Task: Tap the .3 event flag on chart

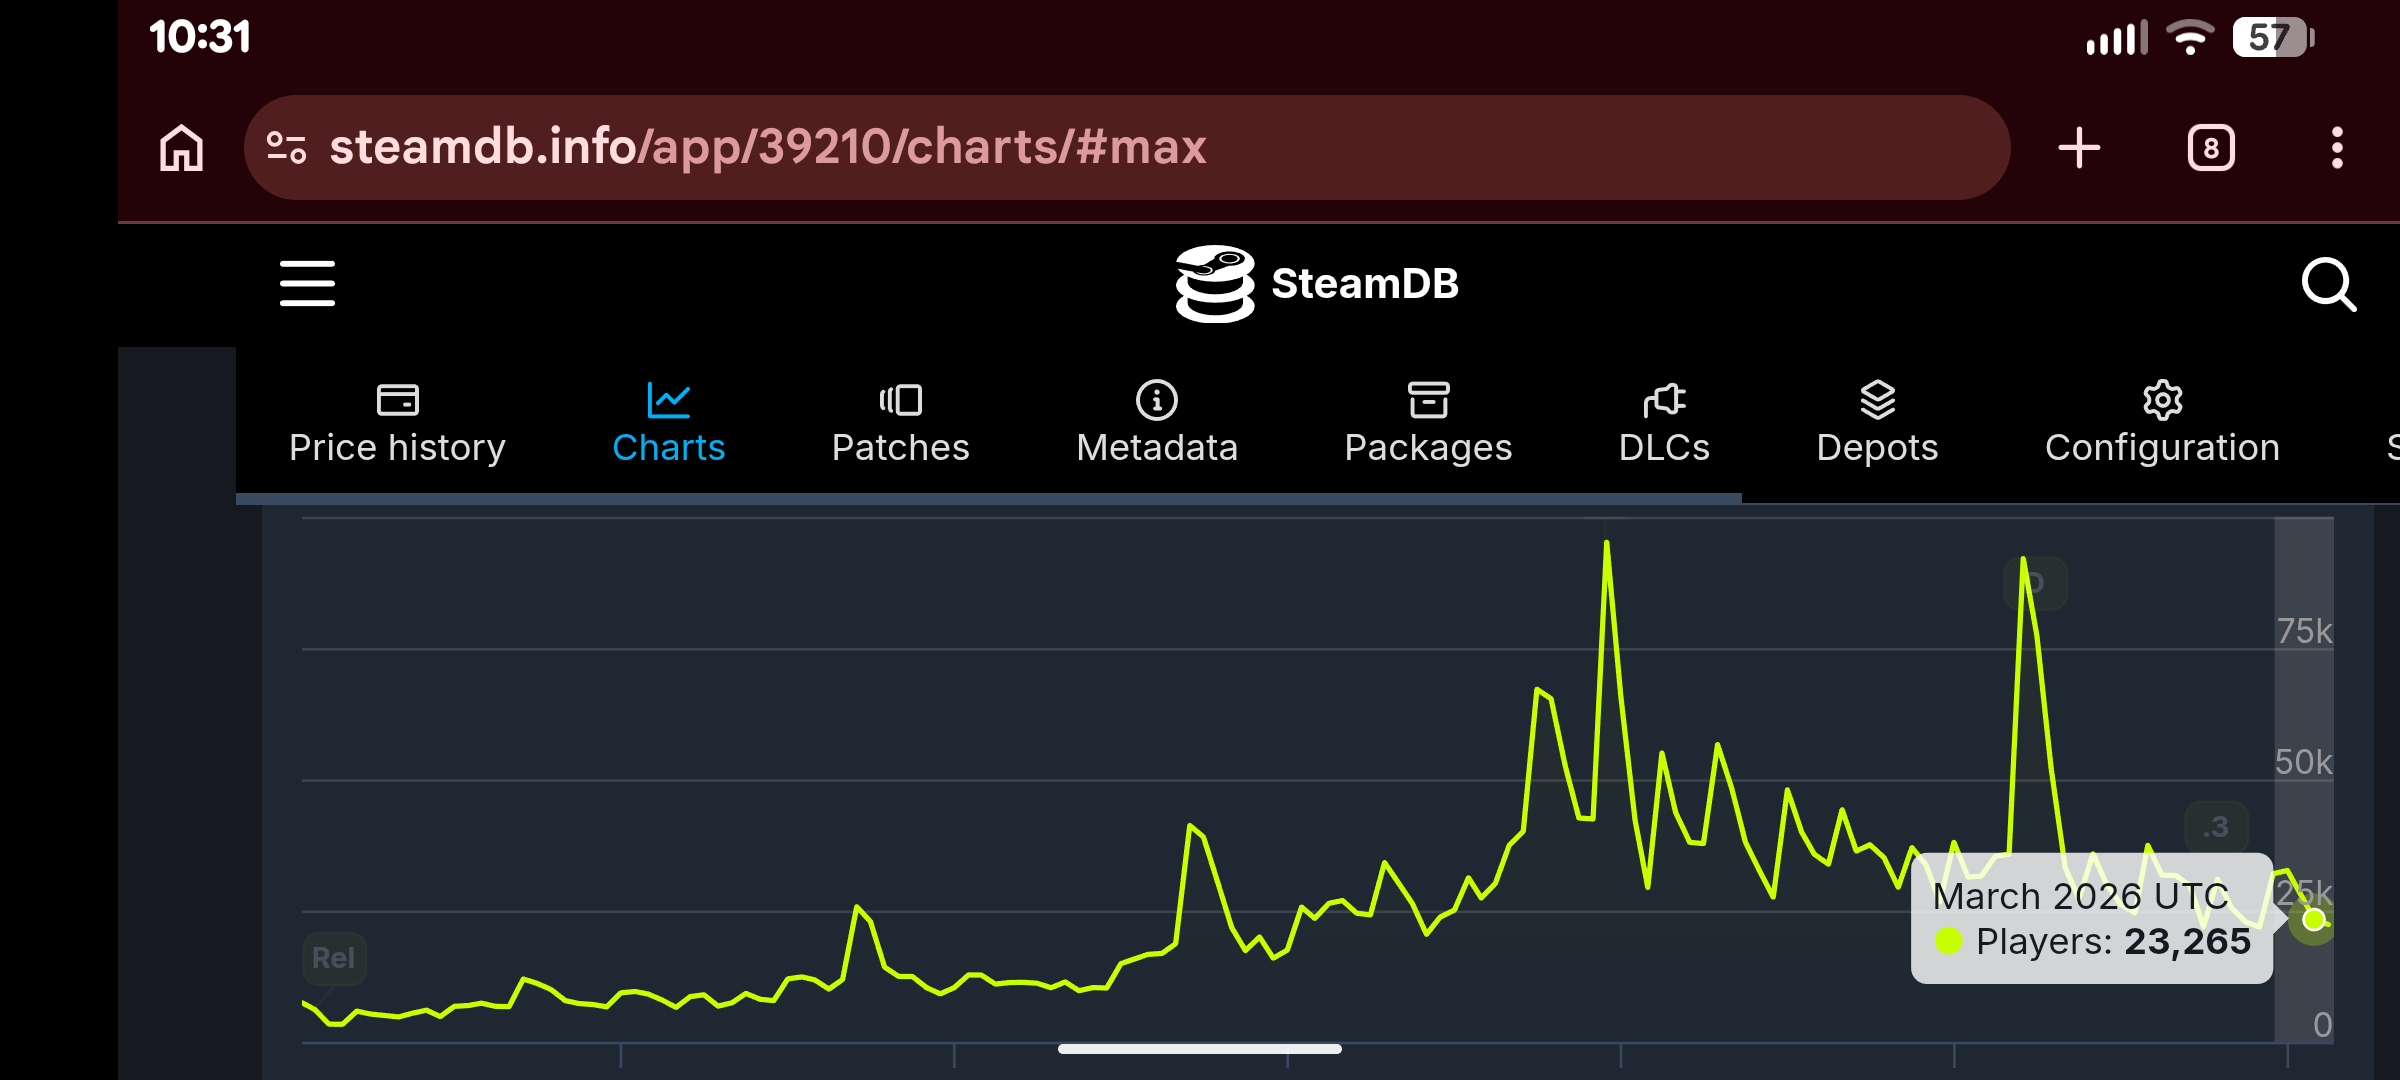Action: click(2217, 827)
